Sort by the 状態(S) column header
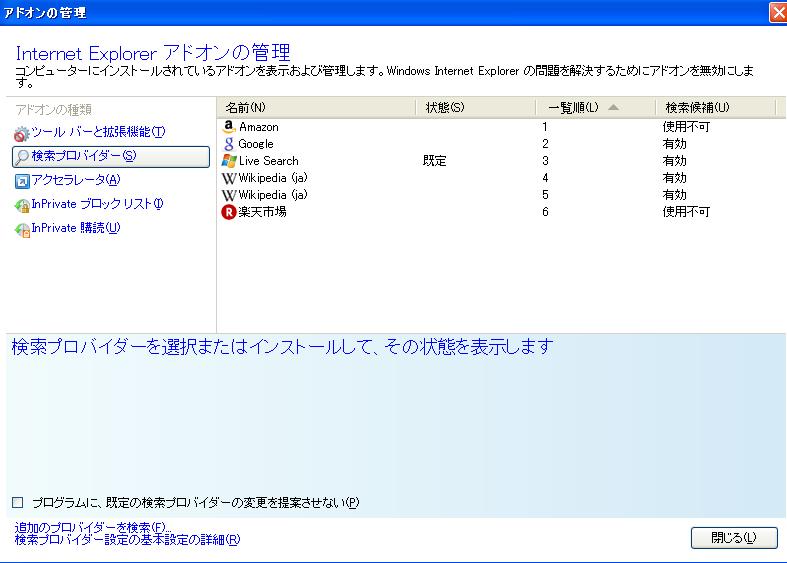787x563 pixels. click(476, 107)
